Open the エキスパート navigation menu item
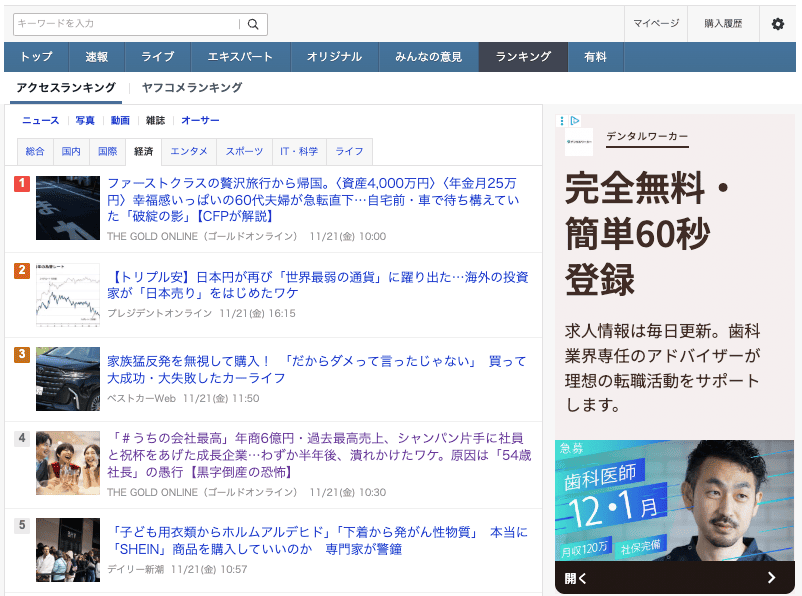The width and height of the screenshot is (802, 596). tap(240, 57)
